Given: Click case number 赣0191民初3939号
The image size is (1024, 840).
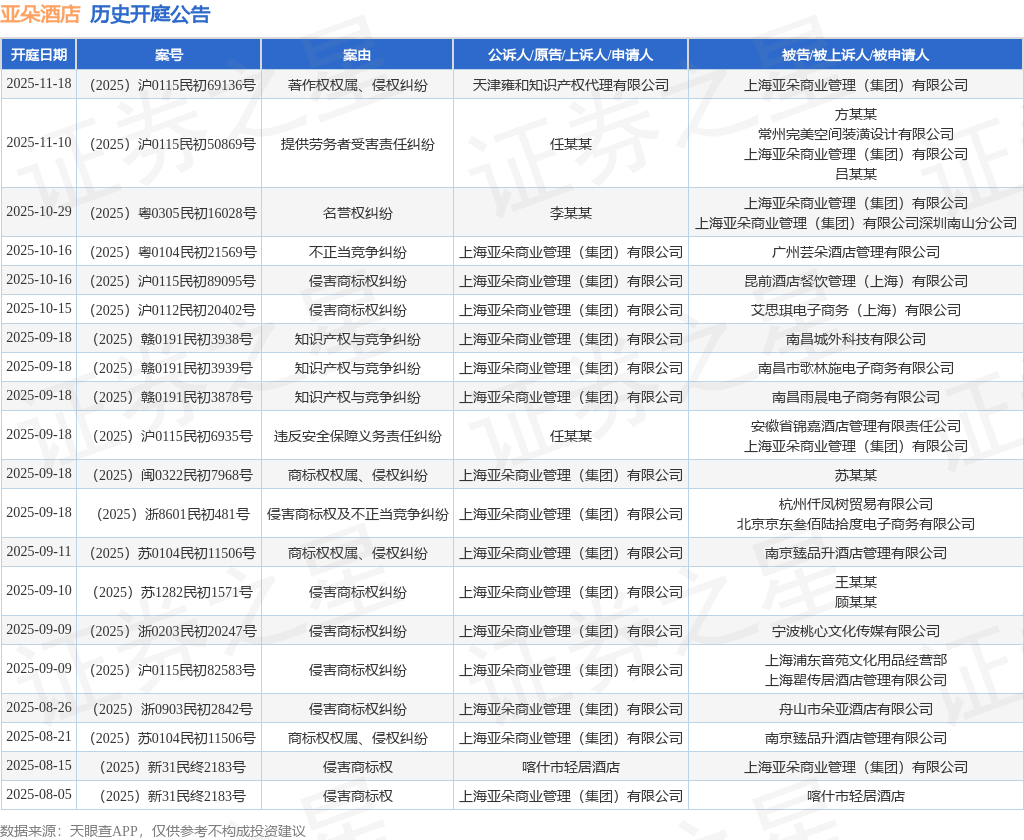Looking at the screenshot, I should pos(172,368).
